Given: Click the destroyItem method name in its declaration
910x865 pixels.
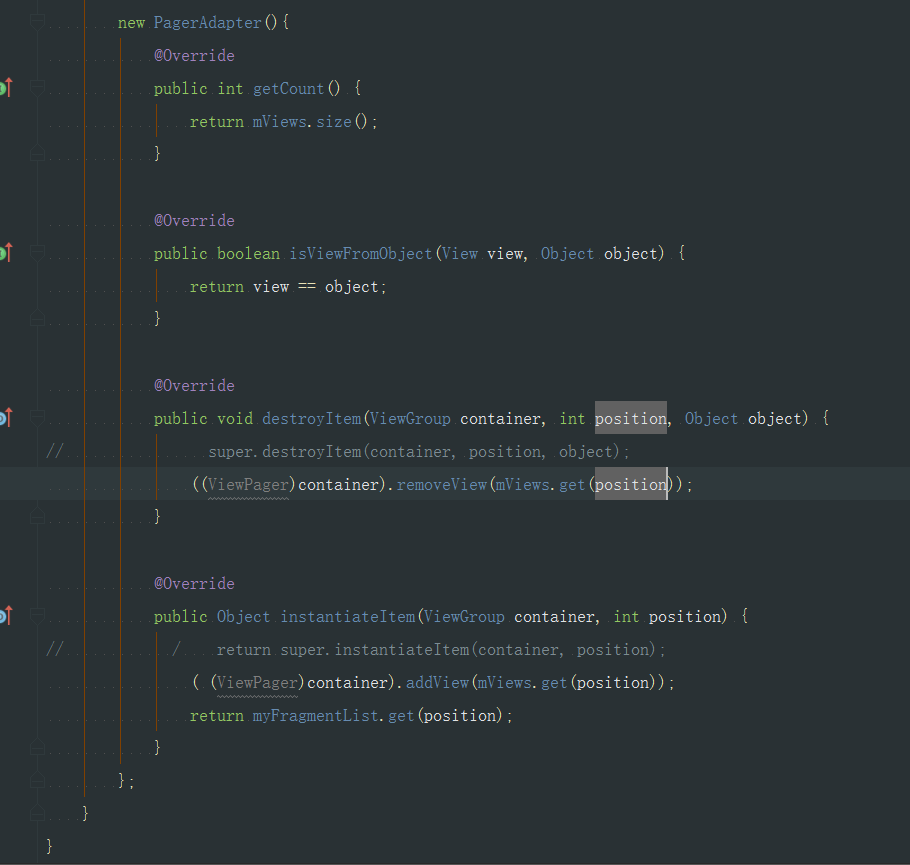Looking at the screenshot, I should point(311,418).
